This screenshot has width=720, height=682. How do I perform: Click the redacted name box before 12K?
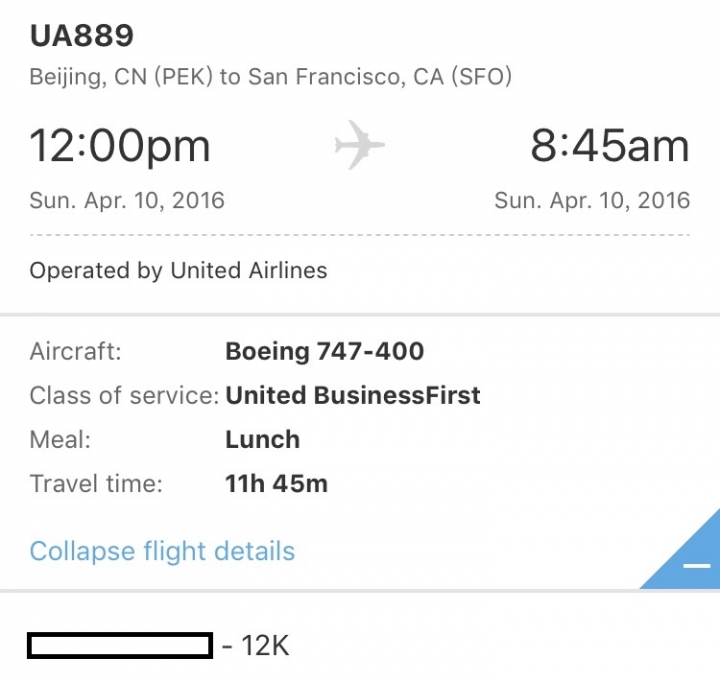[120, 645]
